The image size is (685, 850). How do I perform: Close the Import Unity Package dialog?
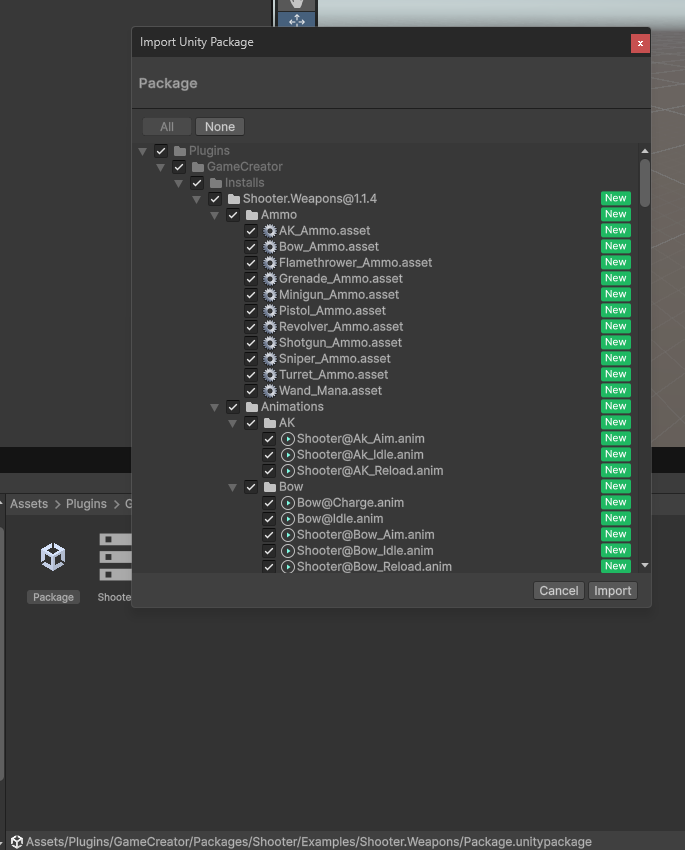[640, 43]
